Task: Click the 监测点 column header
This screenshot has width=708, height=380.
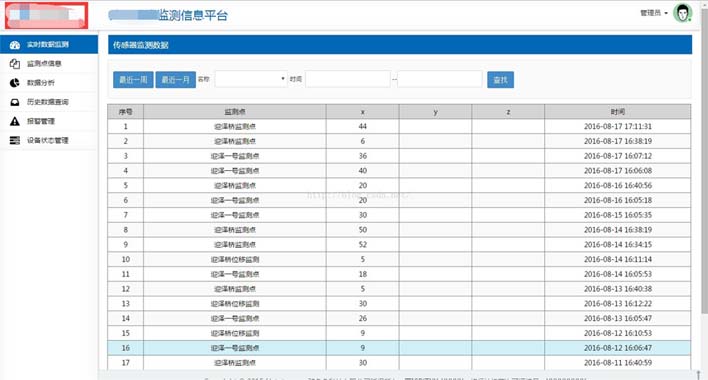Action: click(x=235, y=111)
